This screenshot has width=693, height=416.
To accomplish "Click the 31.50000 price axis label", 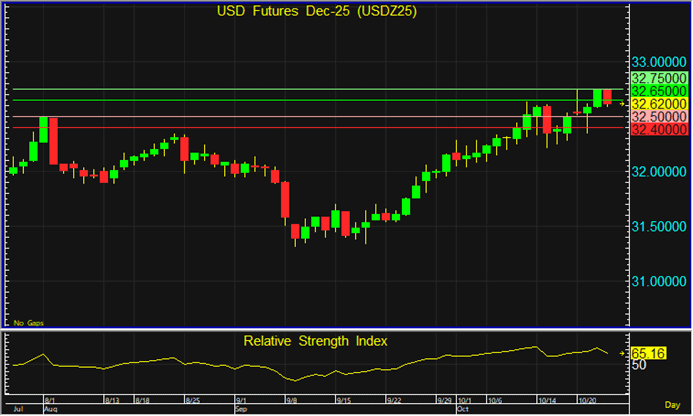I will click(x=658, y=226).
